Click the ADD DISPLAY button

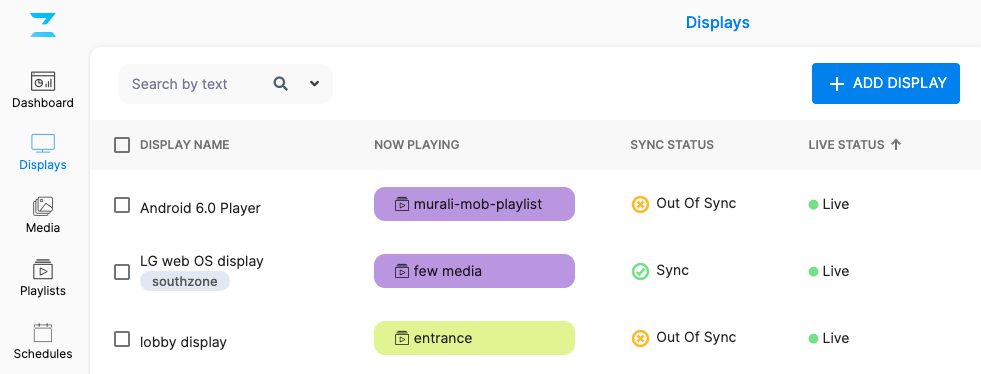(x=886, y=83)
